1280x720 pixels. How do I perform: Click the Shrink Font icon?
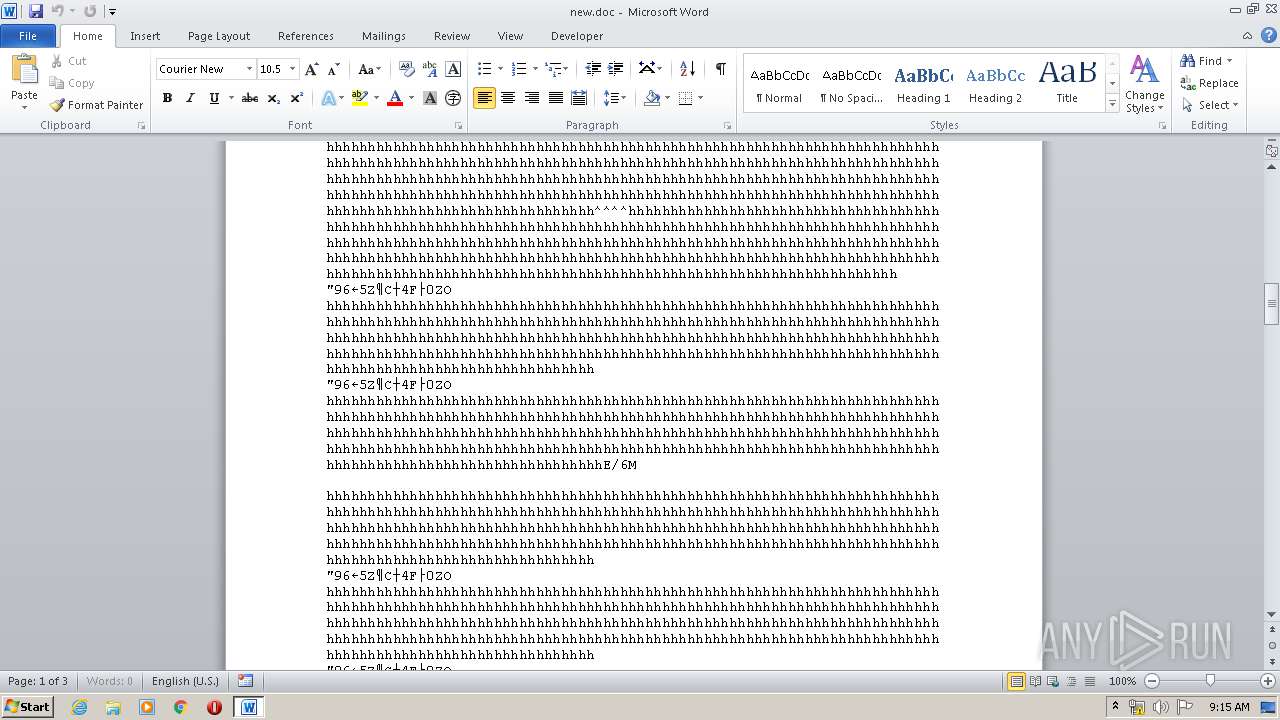pyautogui.click(x=334, y=69)
